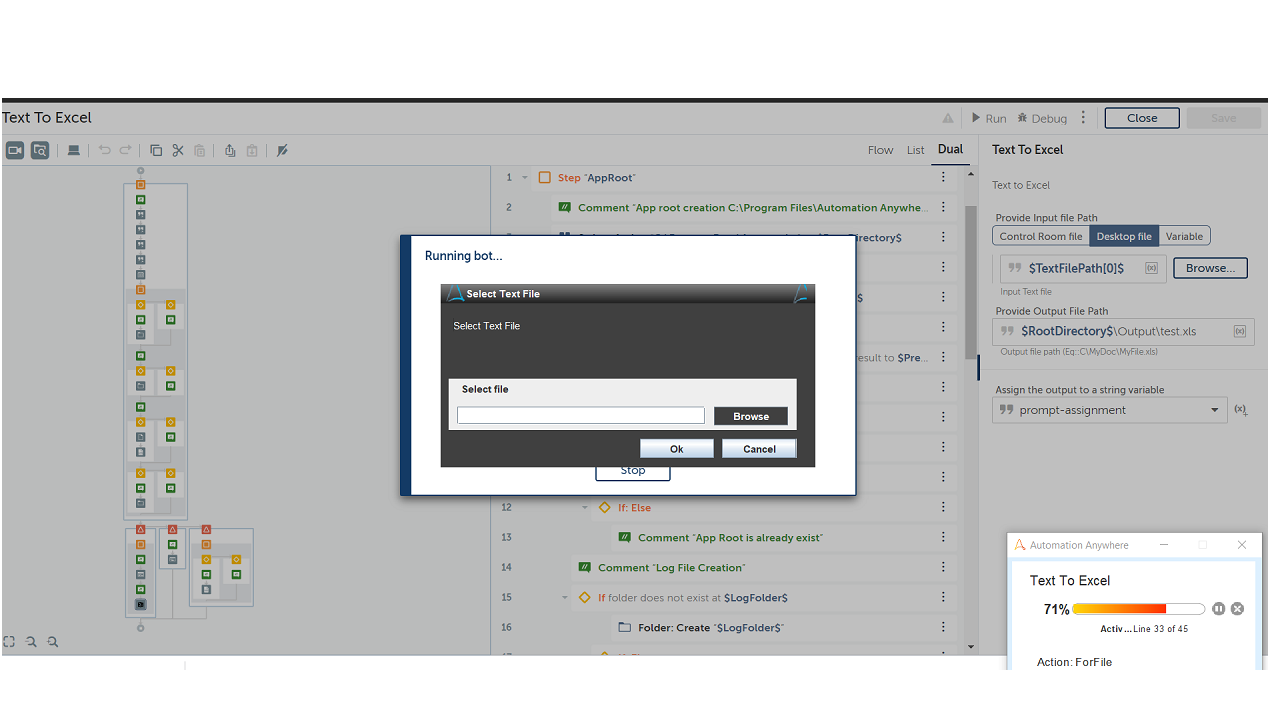This screenshot has height=720, width=1280.
Task: Collapse the If folder does not exist block
Action: click(x=565, y=598)
